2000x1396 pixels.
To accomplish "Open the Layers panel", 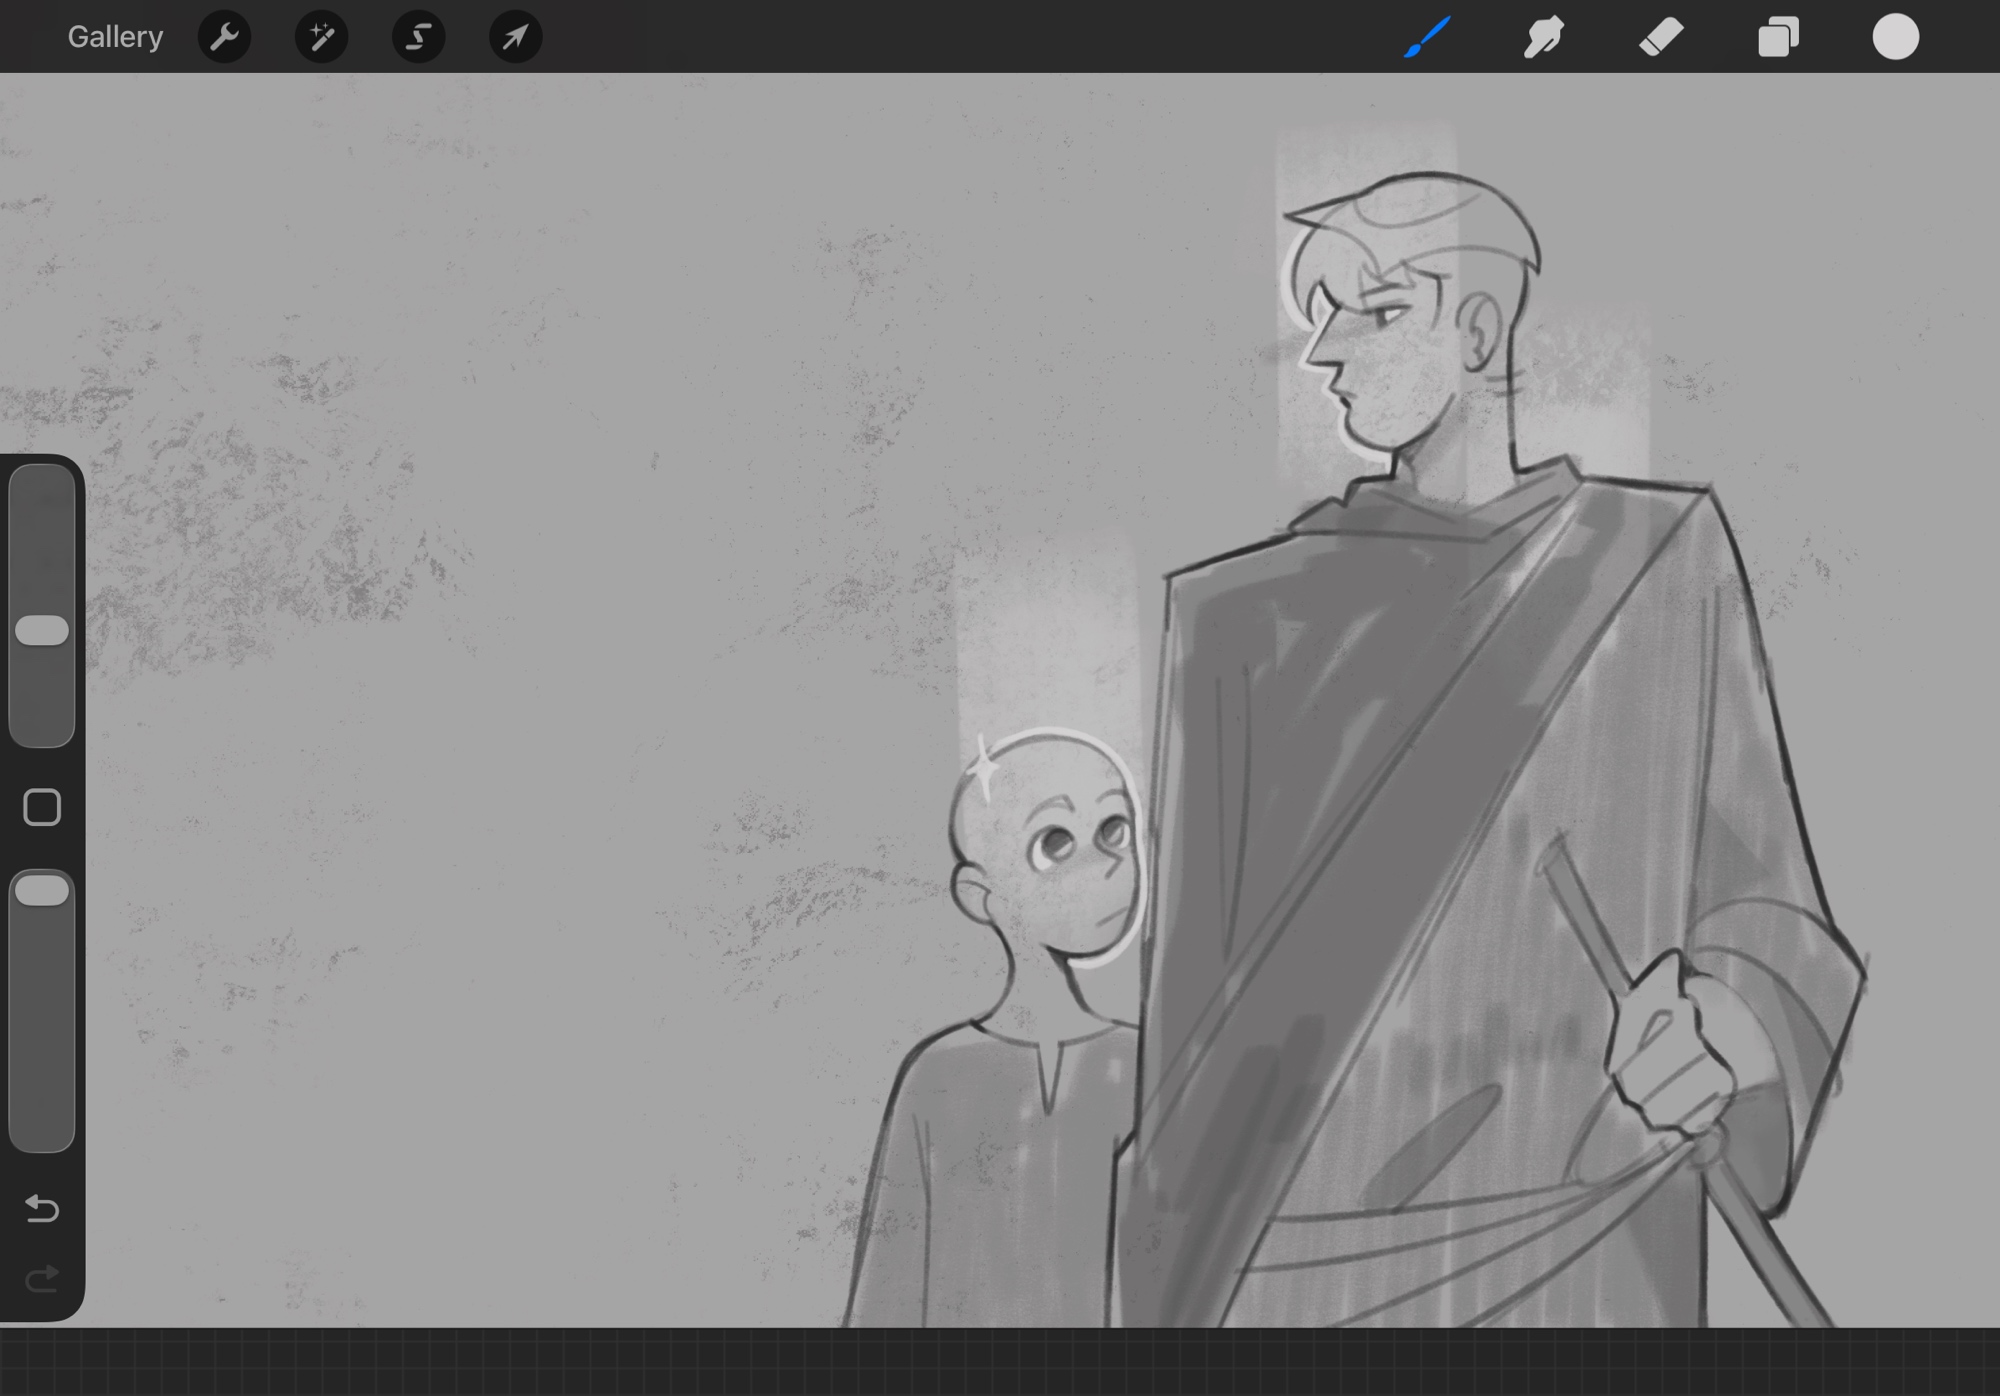I will coord(1778,37).
